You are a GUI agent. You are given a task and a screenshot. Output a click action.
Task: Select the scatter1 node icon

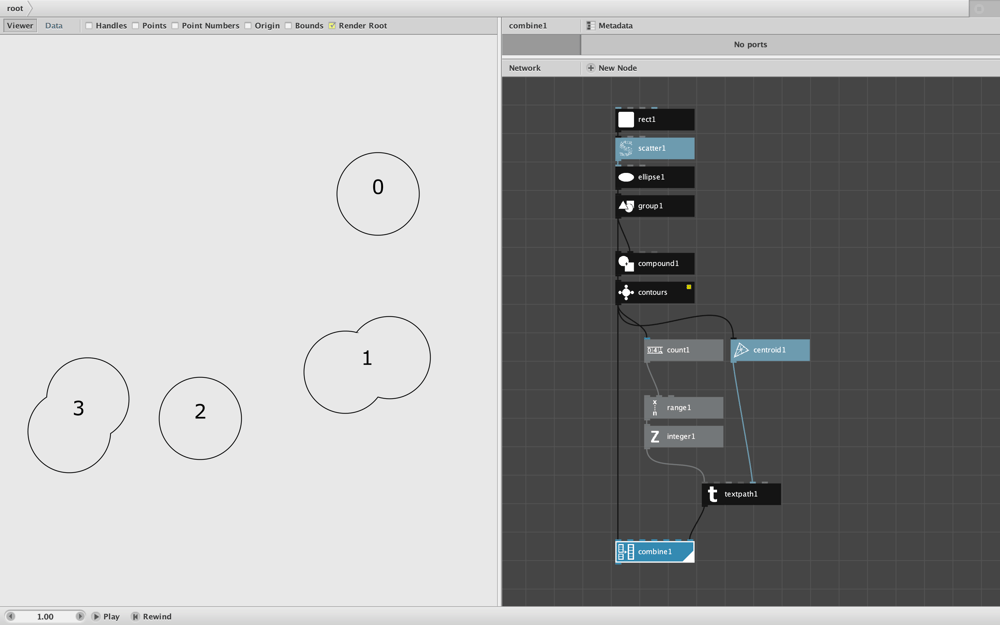point(626,148)
